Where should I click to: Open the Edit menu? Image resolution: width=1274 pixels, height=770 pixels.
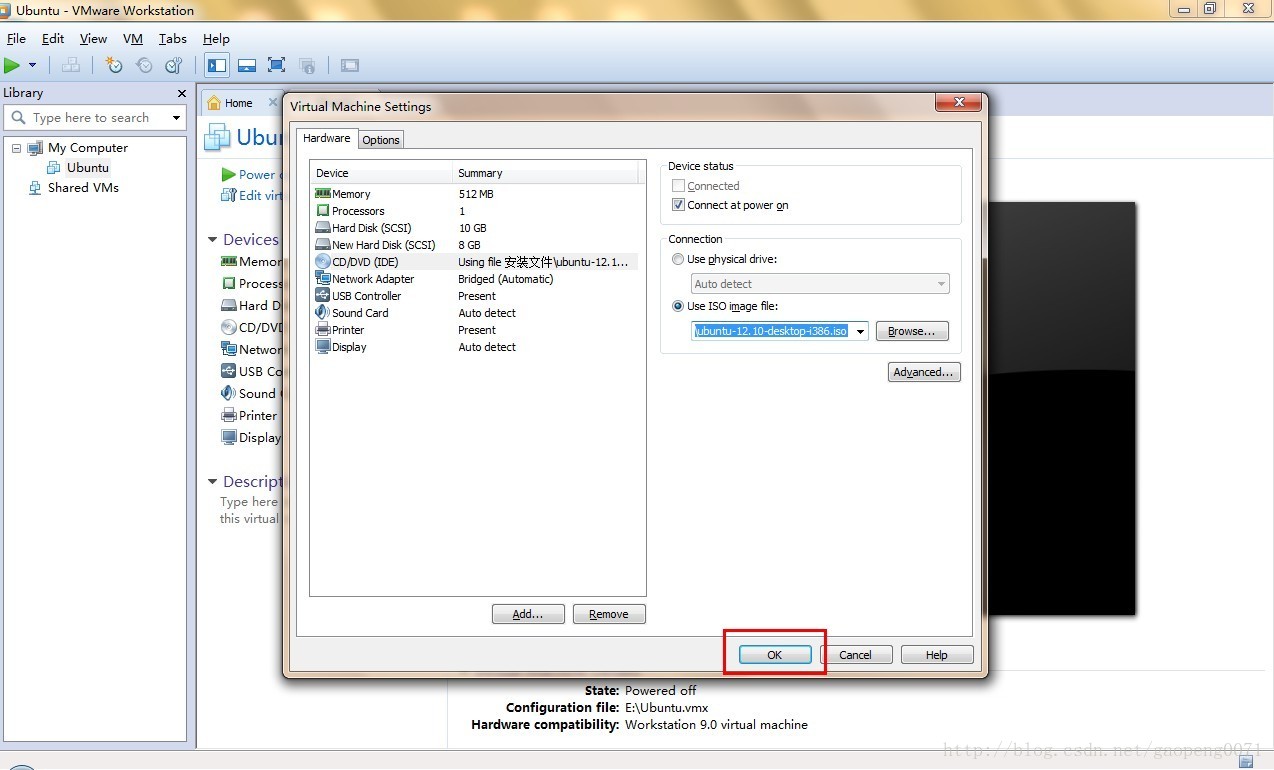click(53, 39)
